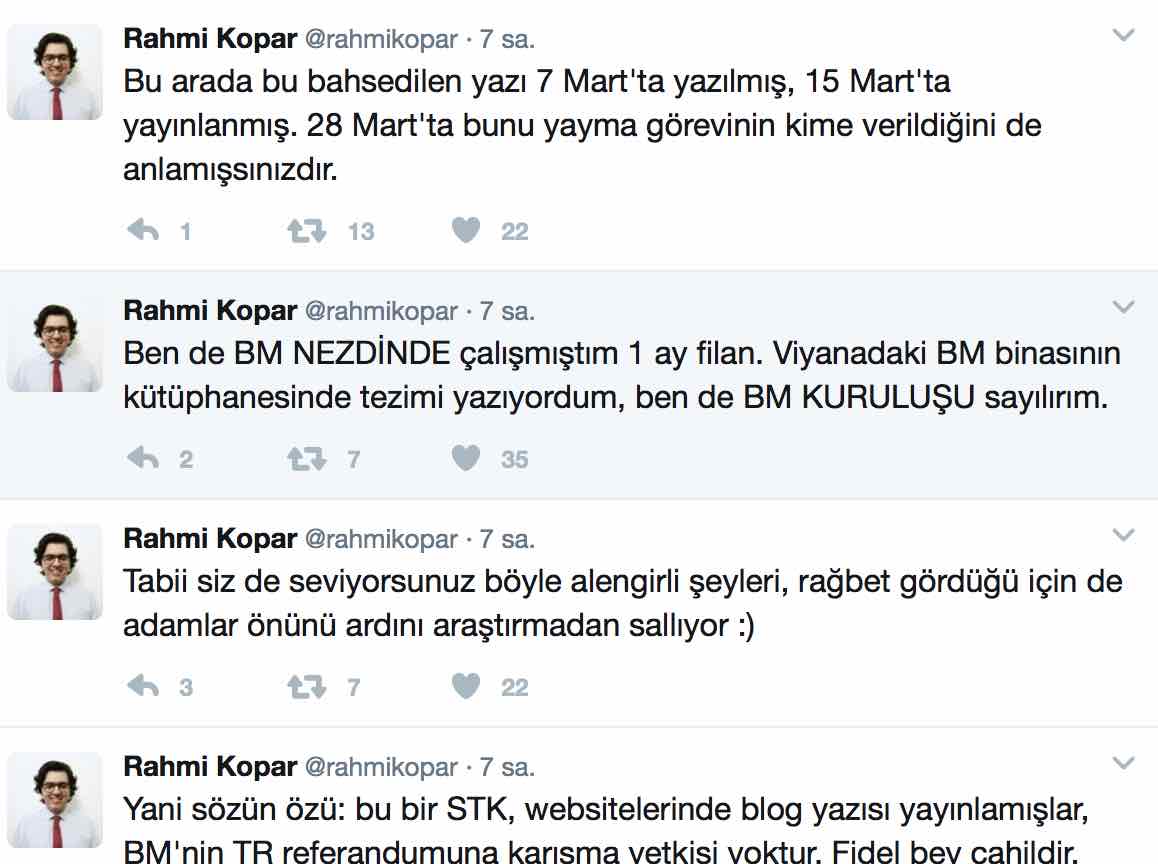Open the first tweet's profile picture
Screen dimensions: 1158x864
(55, 72)
